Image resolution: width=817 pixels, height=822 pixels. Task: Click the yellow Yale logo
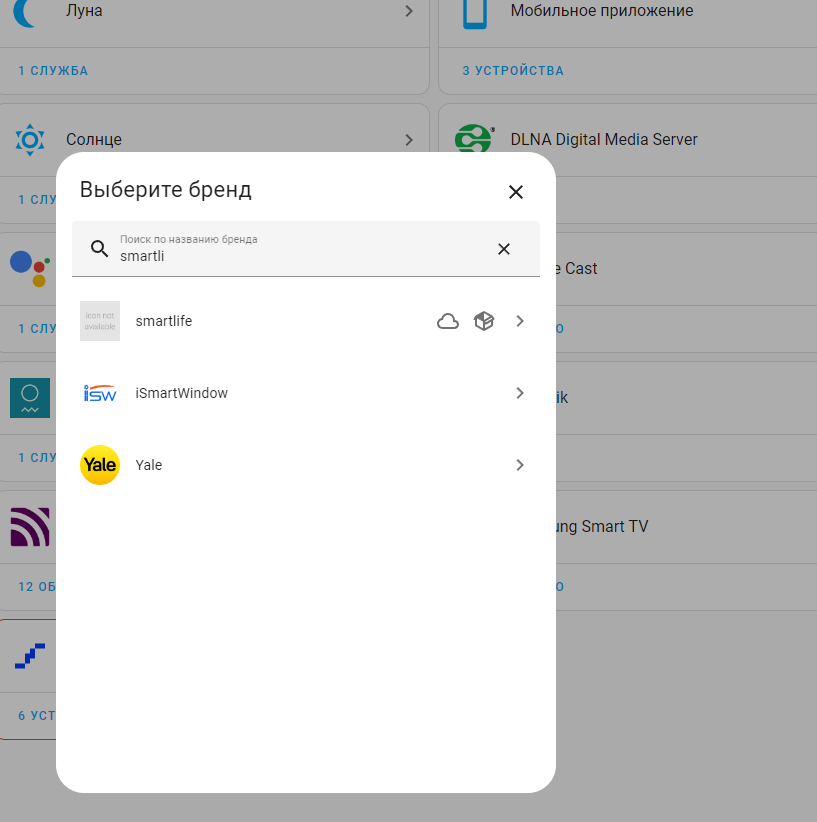tap(100, 465)
